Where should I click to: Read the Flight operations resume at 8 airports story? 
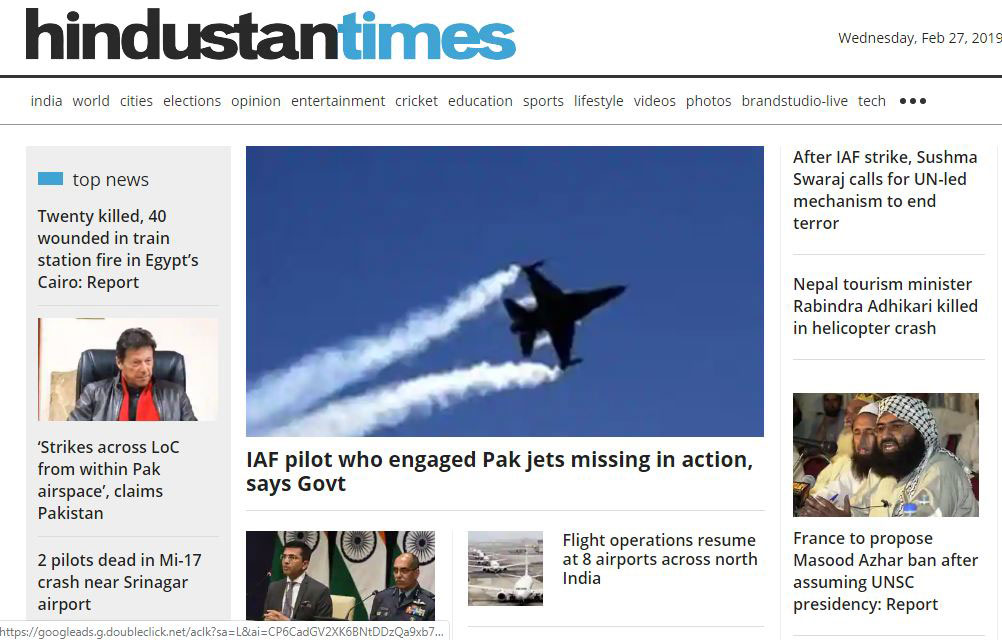(659, 559)
